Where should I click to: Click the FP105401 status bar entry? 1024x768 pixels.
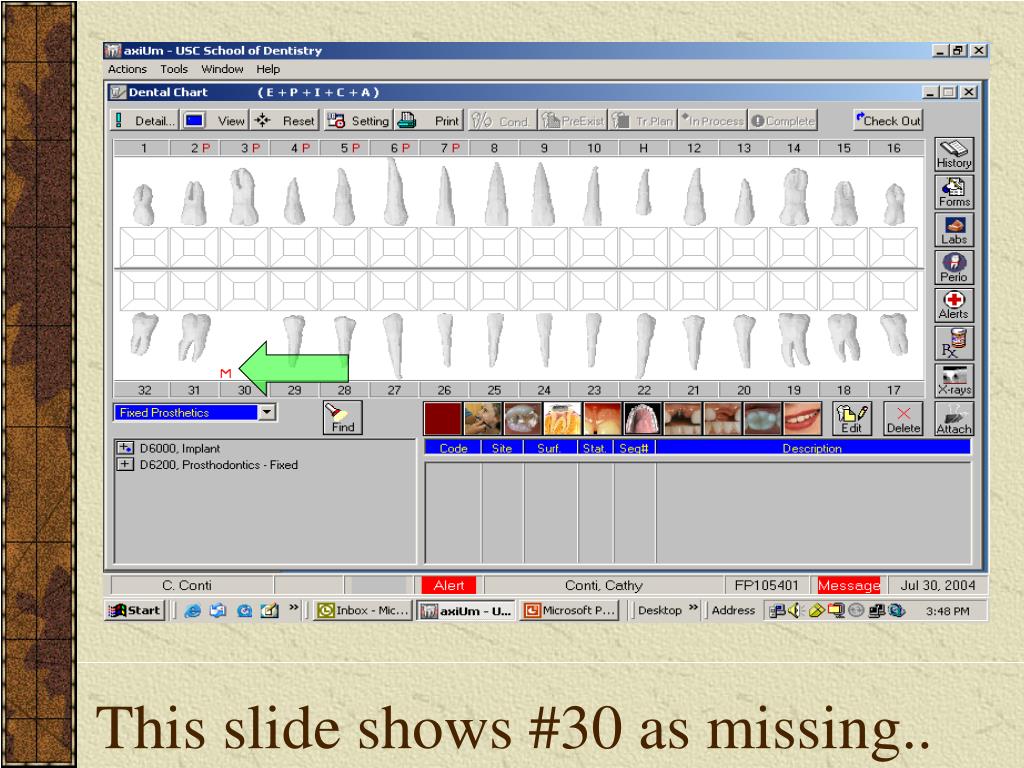pos(767,585)
